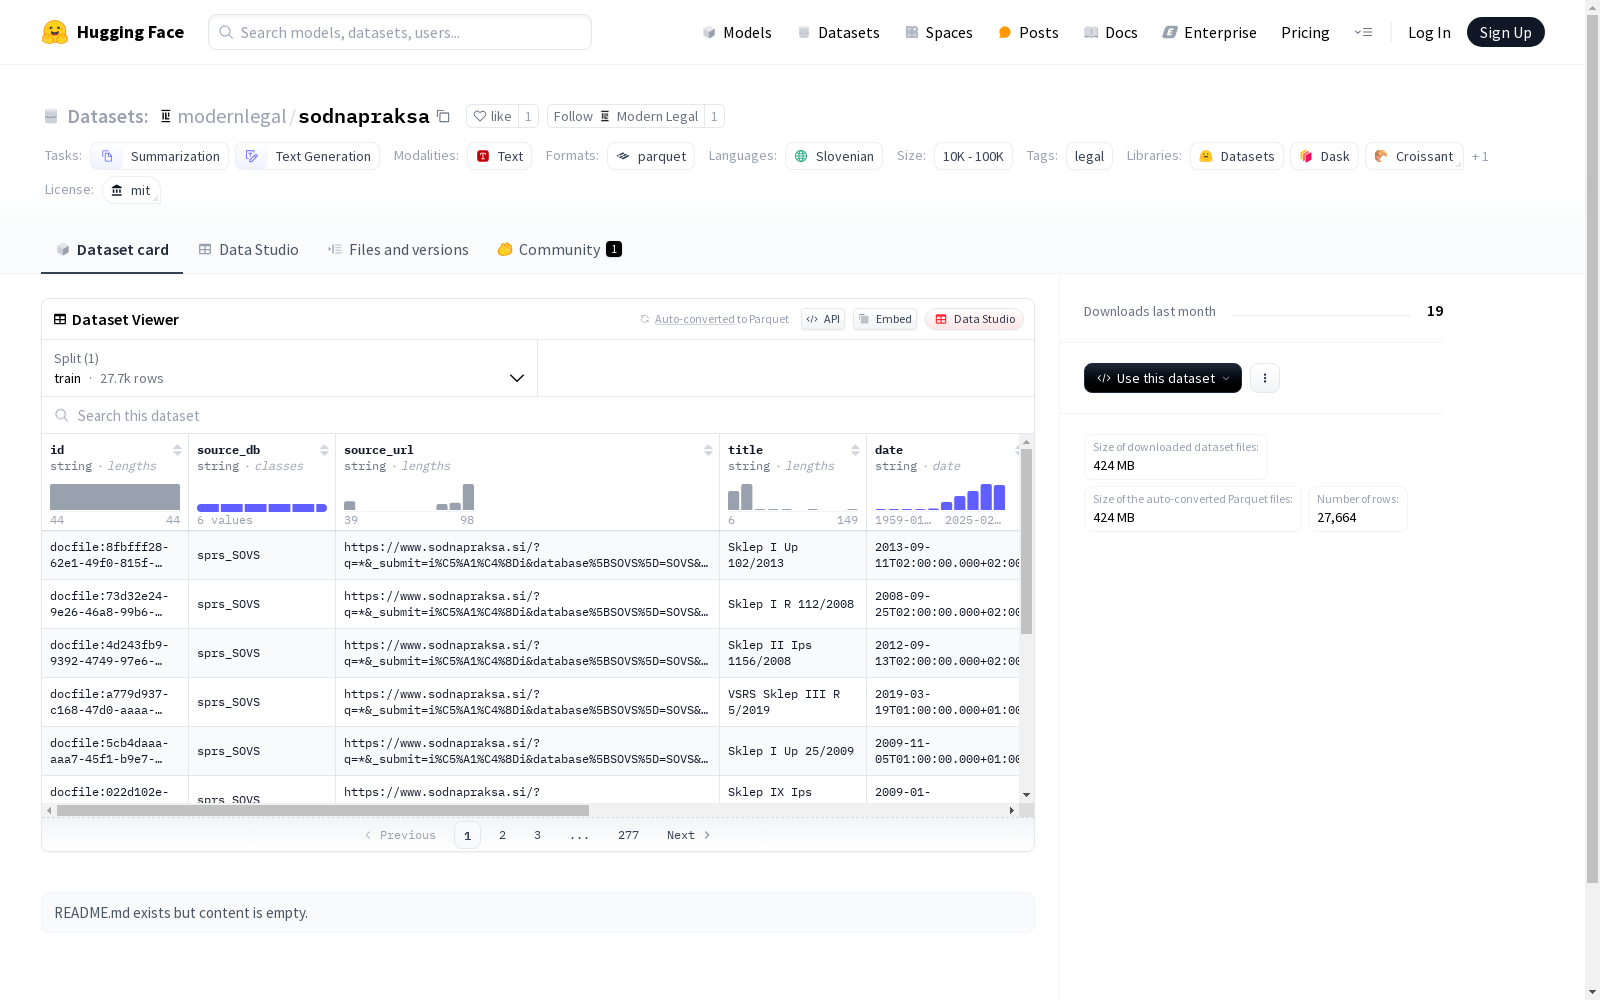Select the parquet format tag
The image size is (1600, 1000).
651,156
